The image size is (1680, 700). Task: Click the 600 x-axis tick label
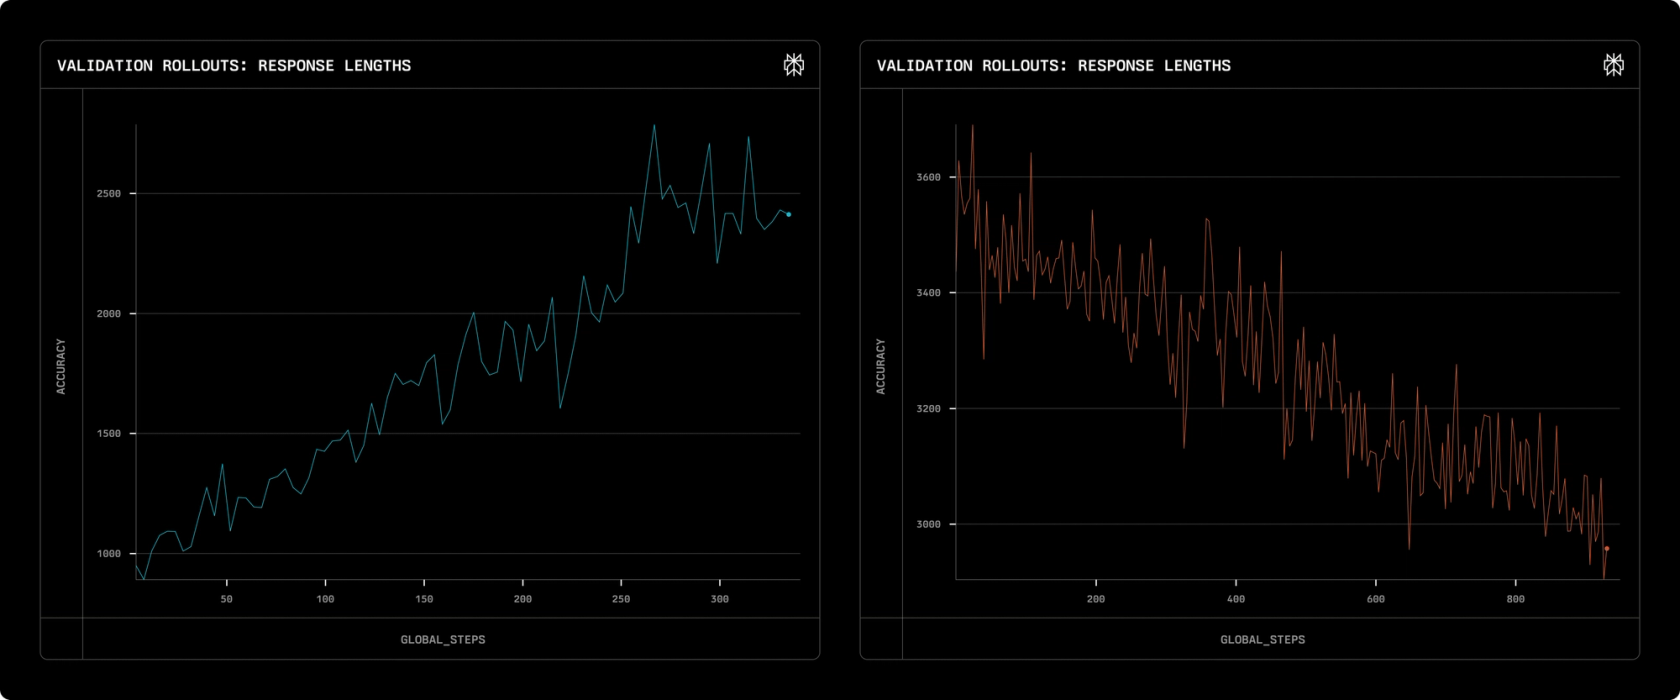1376,600
